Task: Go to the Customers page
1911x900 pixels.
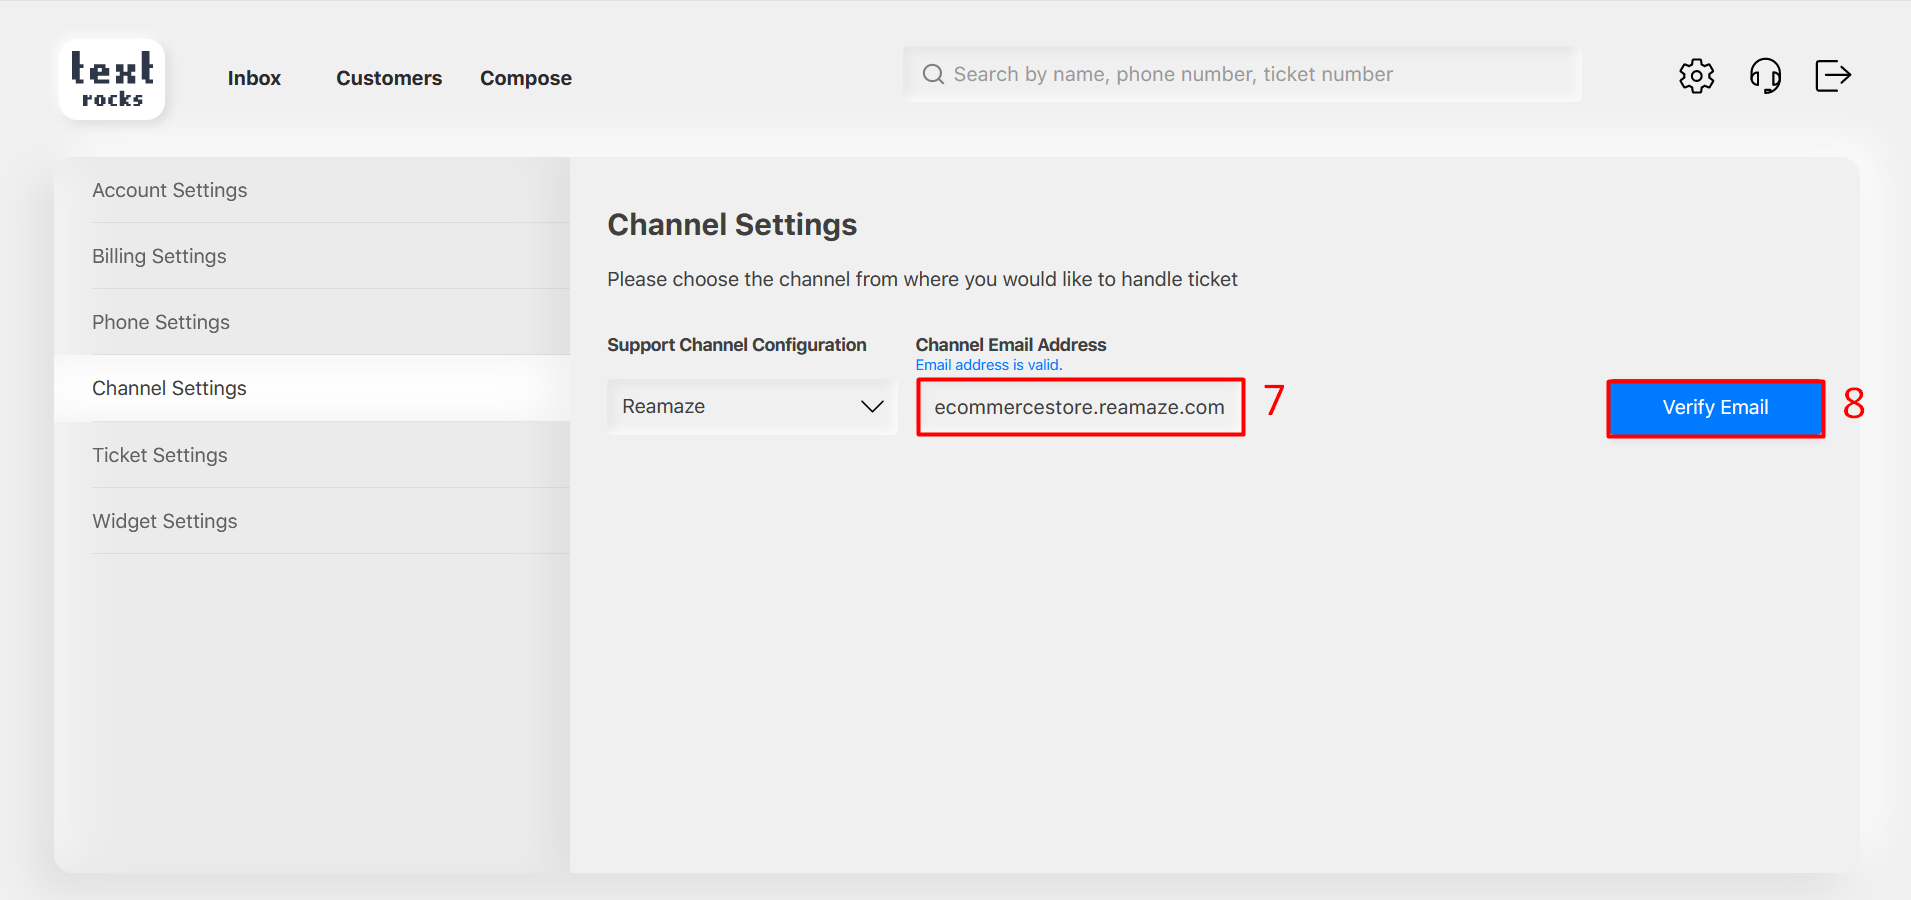Action: [x=388, y=78]
